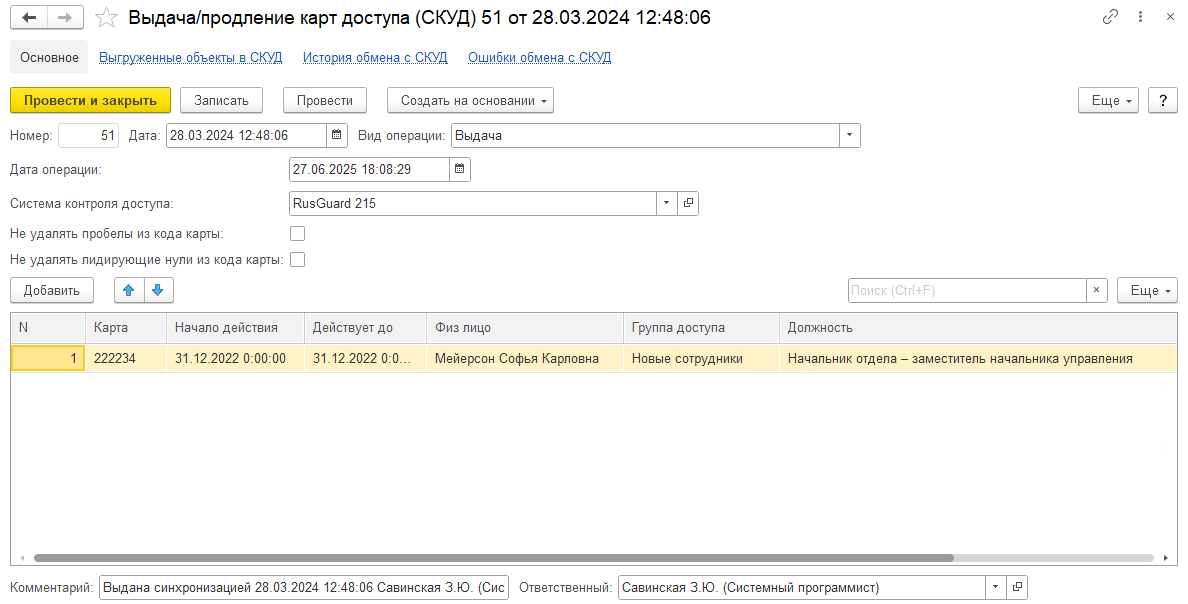Click the N column header
The image size is (1188, 604).
tap(48, 327)
